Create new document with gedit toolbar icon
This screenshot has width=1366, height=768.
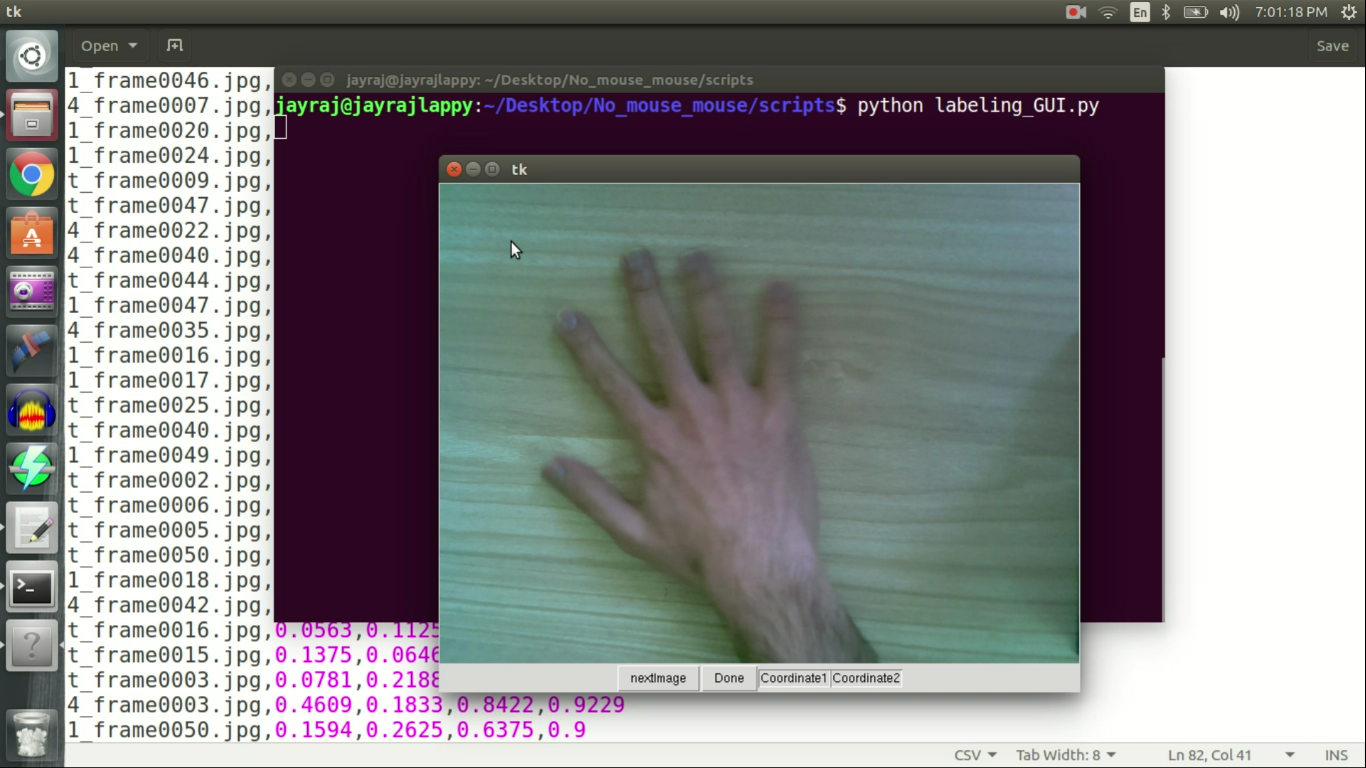pos(175,46)
